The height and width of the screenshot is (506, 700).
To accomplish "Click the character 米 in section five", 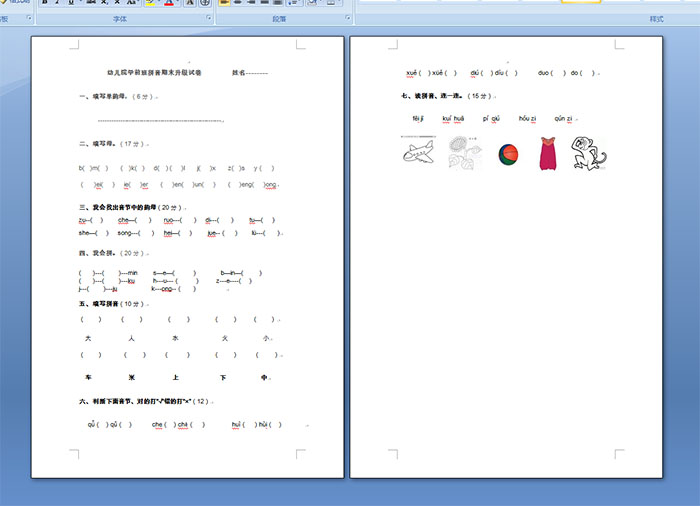I will point(132,377).
